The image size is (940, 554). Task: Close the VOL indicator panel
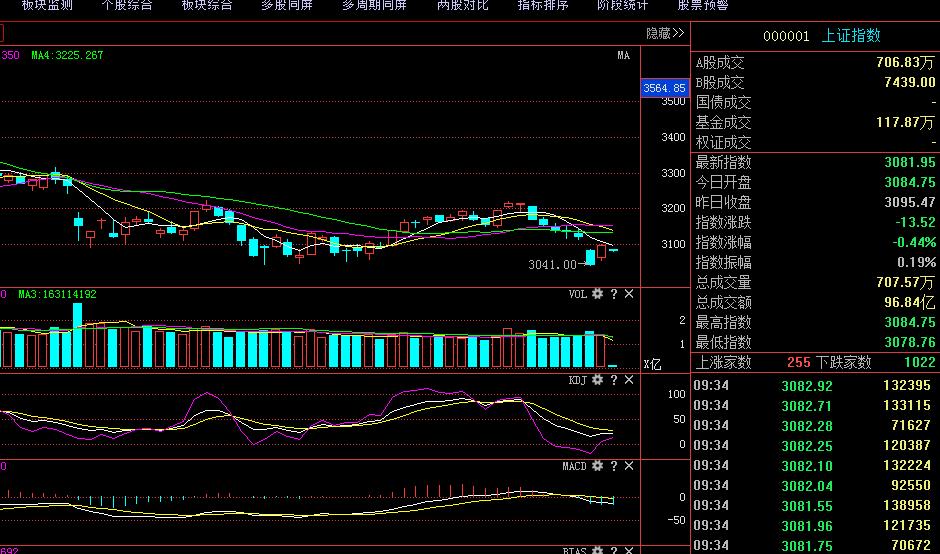pos(628,294)
